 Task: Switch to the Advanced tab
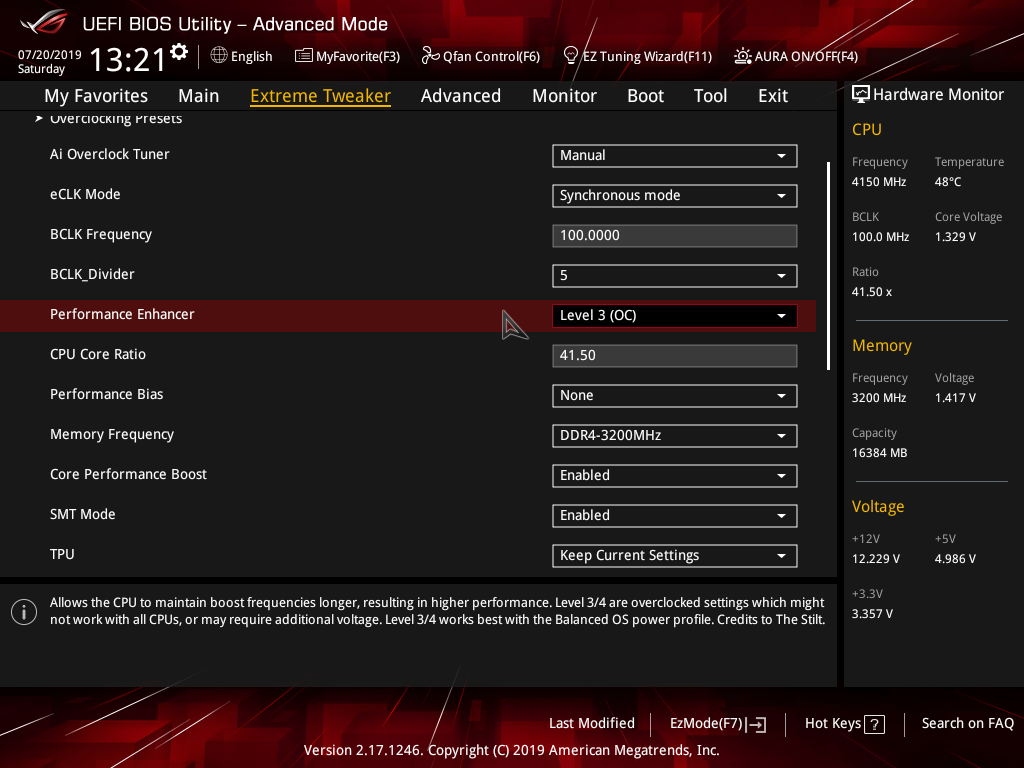[460, 96]
